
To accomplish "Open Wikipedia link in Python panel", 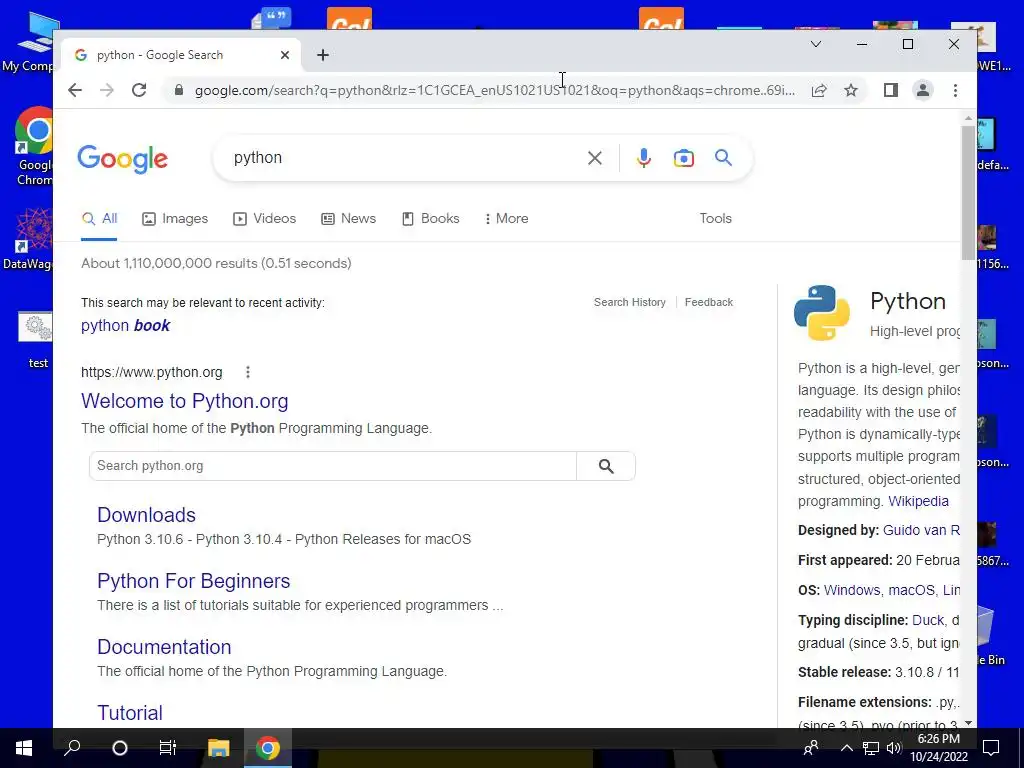I will tap(918, 502).
